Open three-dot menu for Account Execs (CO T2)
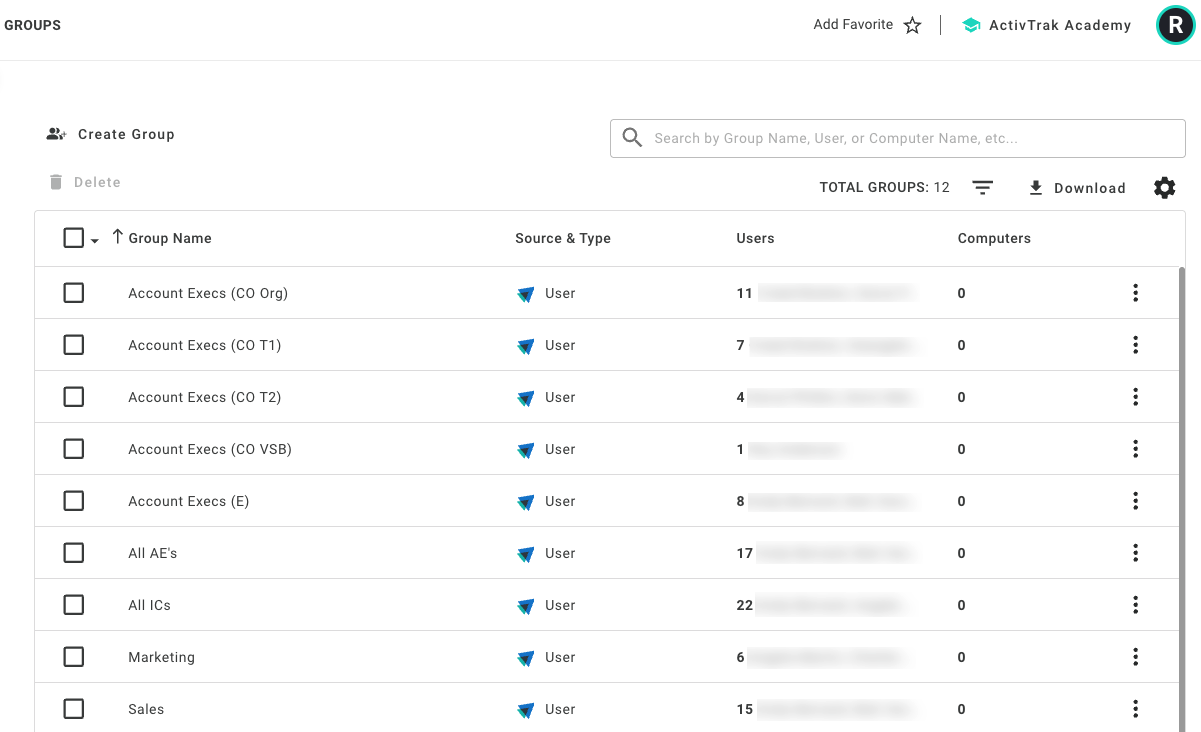 1135,397
